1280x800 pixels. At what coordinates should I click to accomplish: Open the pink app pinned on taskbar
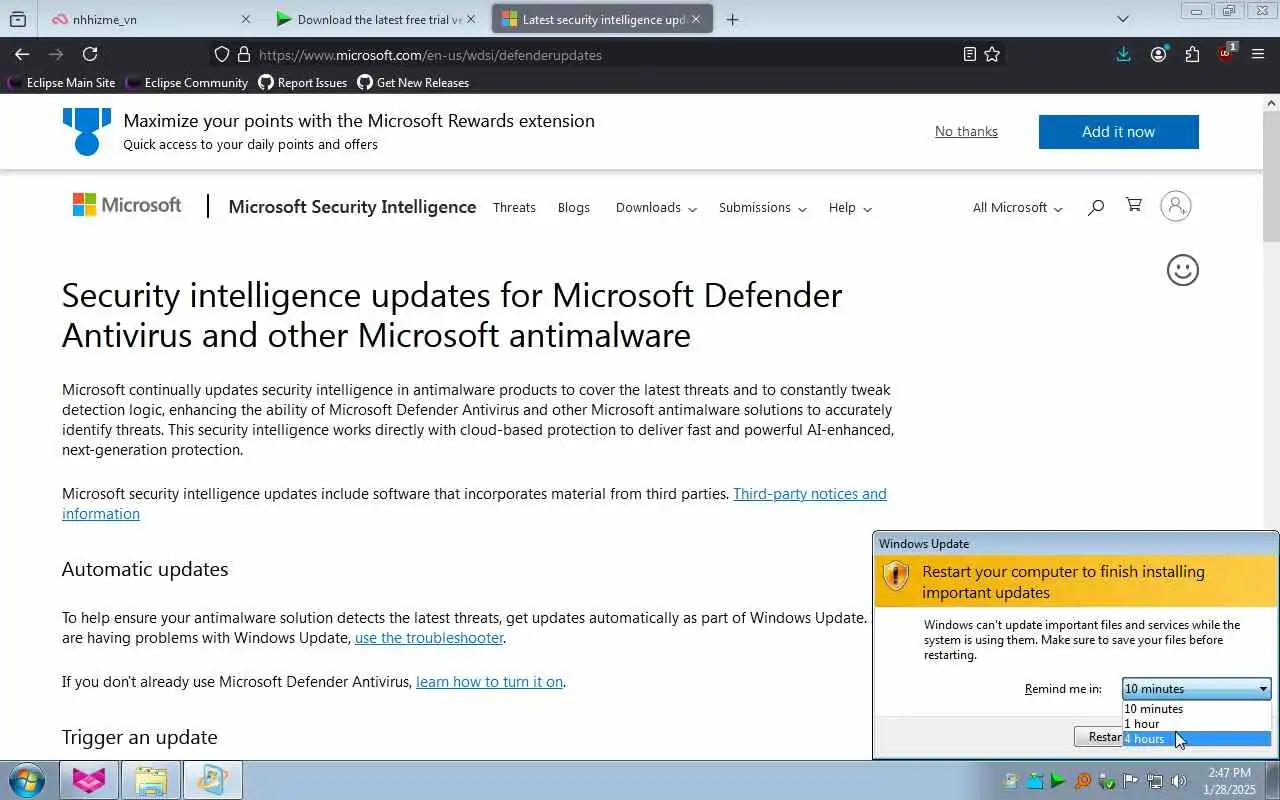89,780
